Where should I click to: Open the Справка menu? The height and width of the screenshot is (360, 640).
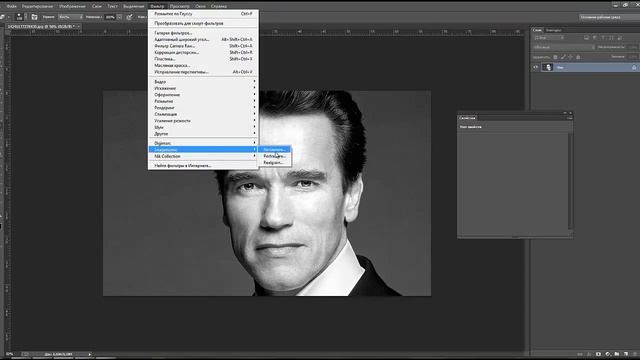pos(219,6)
